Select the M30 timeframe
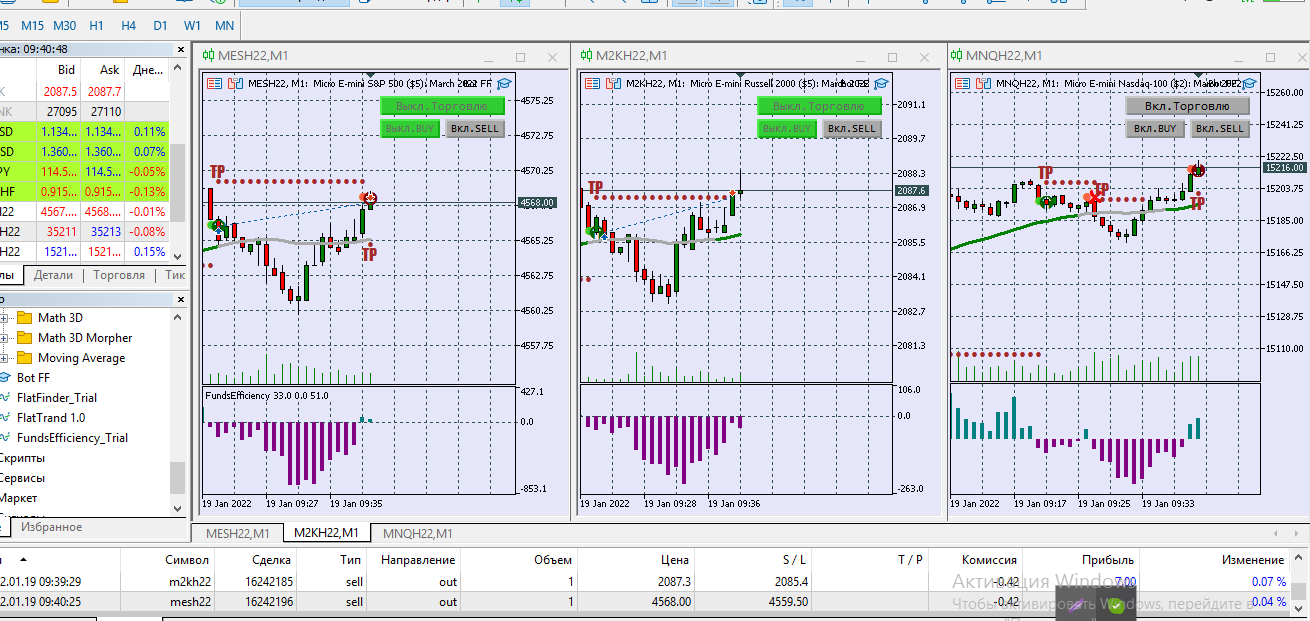This screenshot has height=621, width=1310. pos(65,25)
